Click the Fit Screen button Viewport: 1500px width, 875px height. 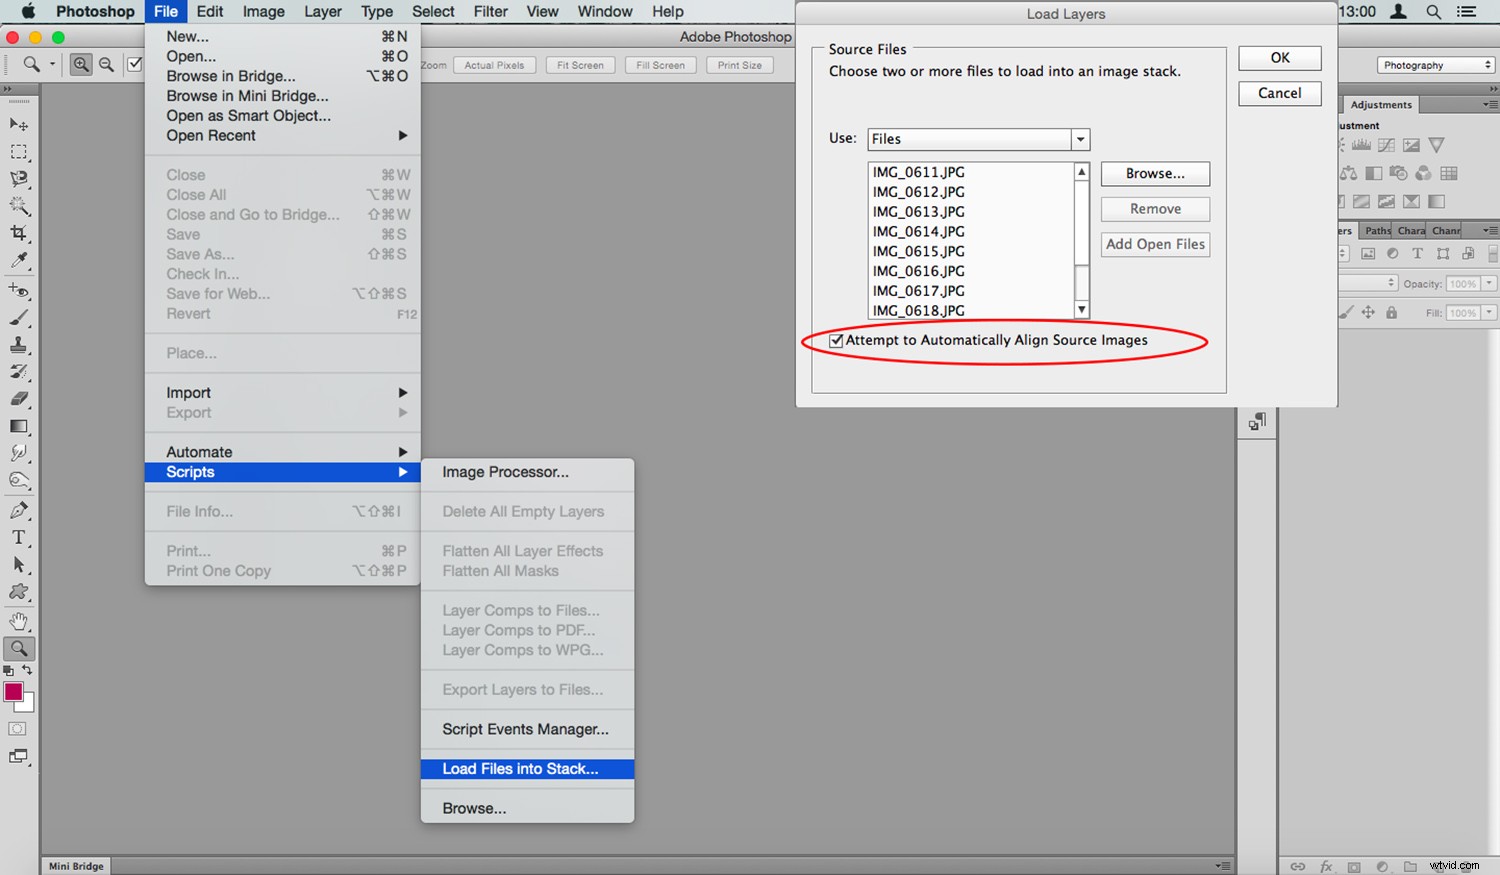(x=580, y=64)
